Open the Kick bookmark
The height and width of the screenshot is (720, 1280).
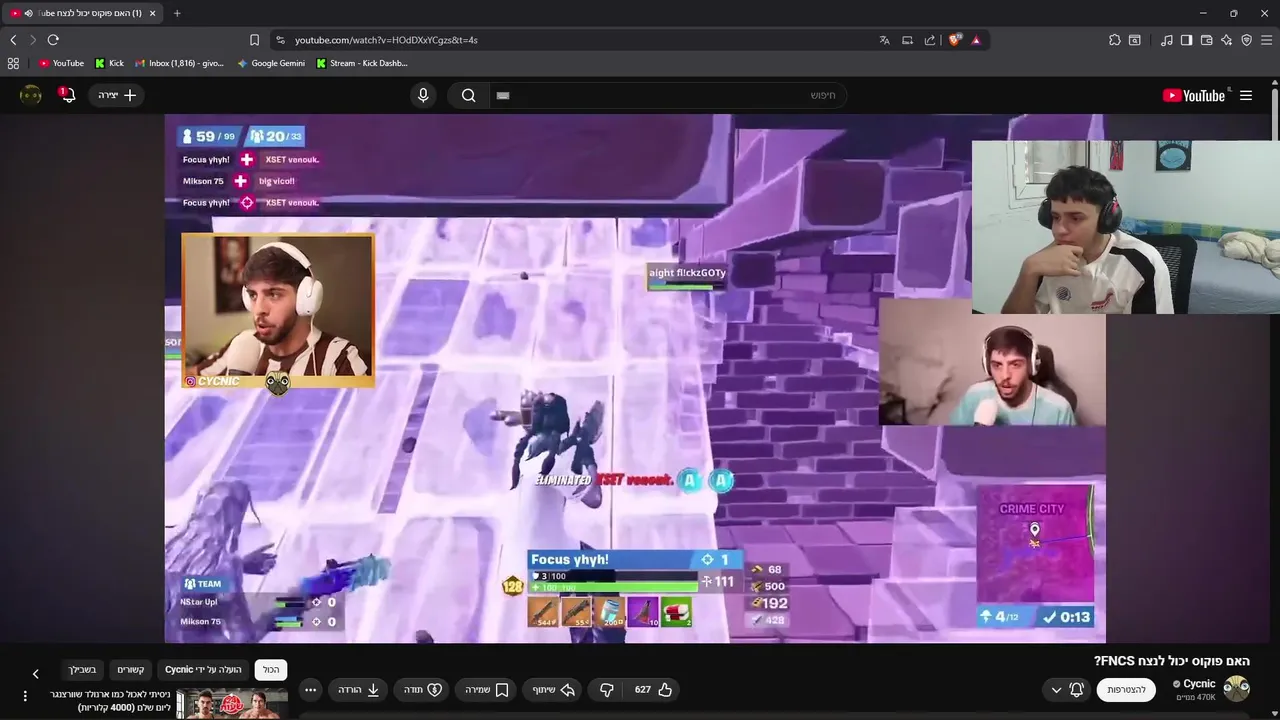point(109,63)
